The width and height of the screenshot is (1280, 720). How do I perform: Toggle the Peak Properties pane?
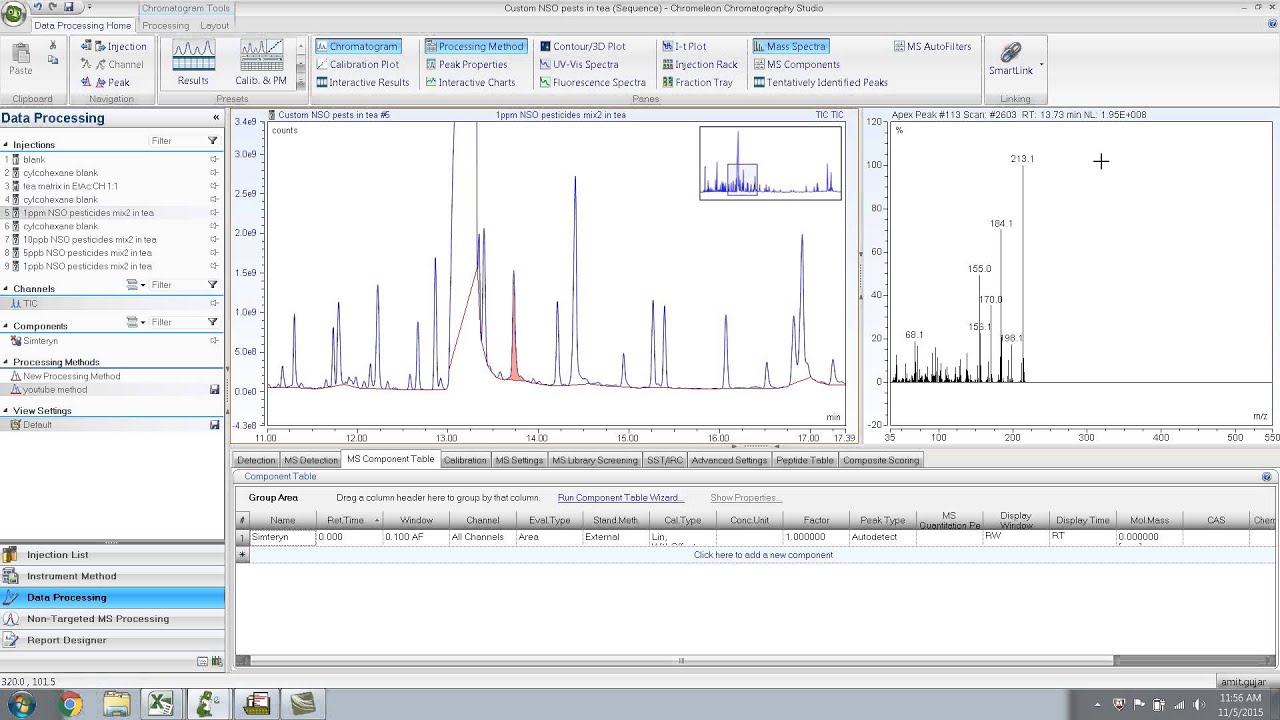pyautogui.click(x=466, y=64)
